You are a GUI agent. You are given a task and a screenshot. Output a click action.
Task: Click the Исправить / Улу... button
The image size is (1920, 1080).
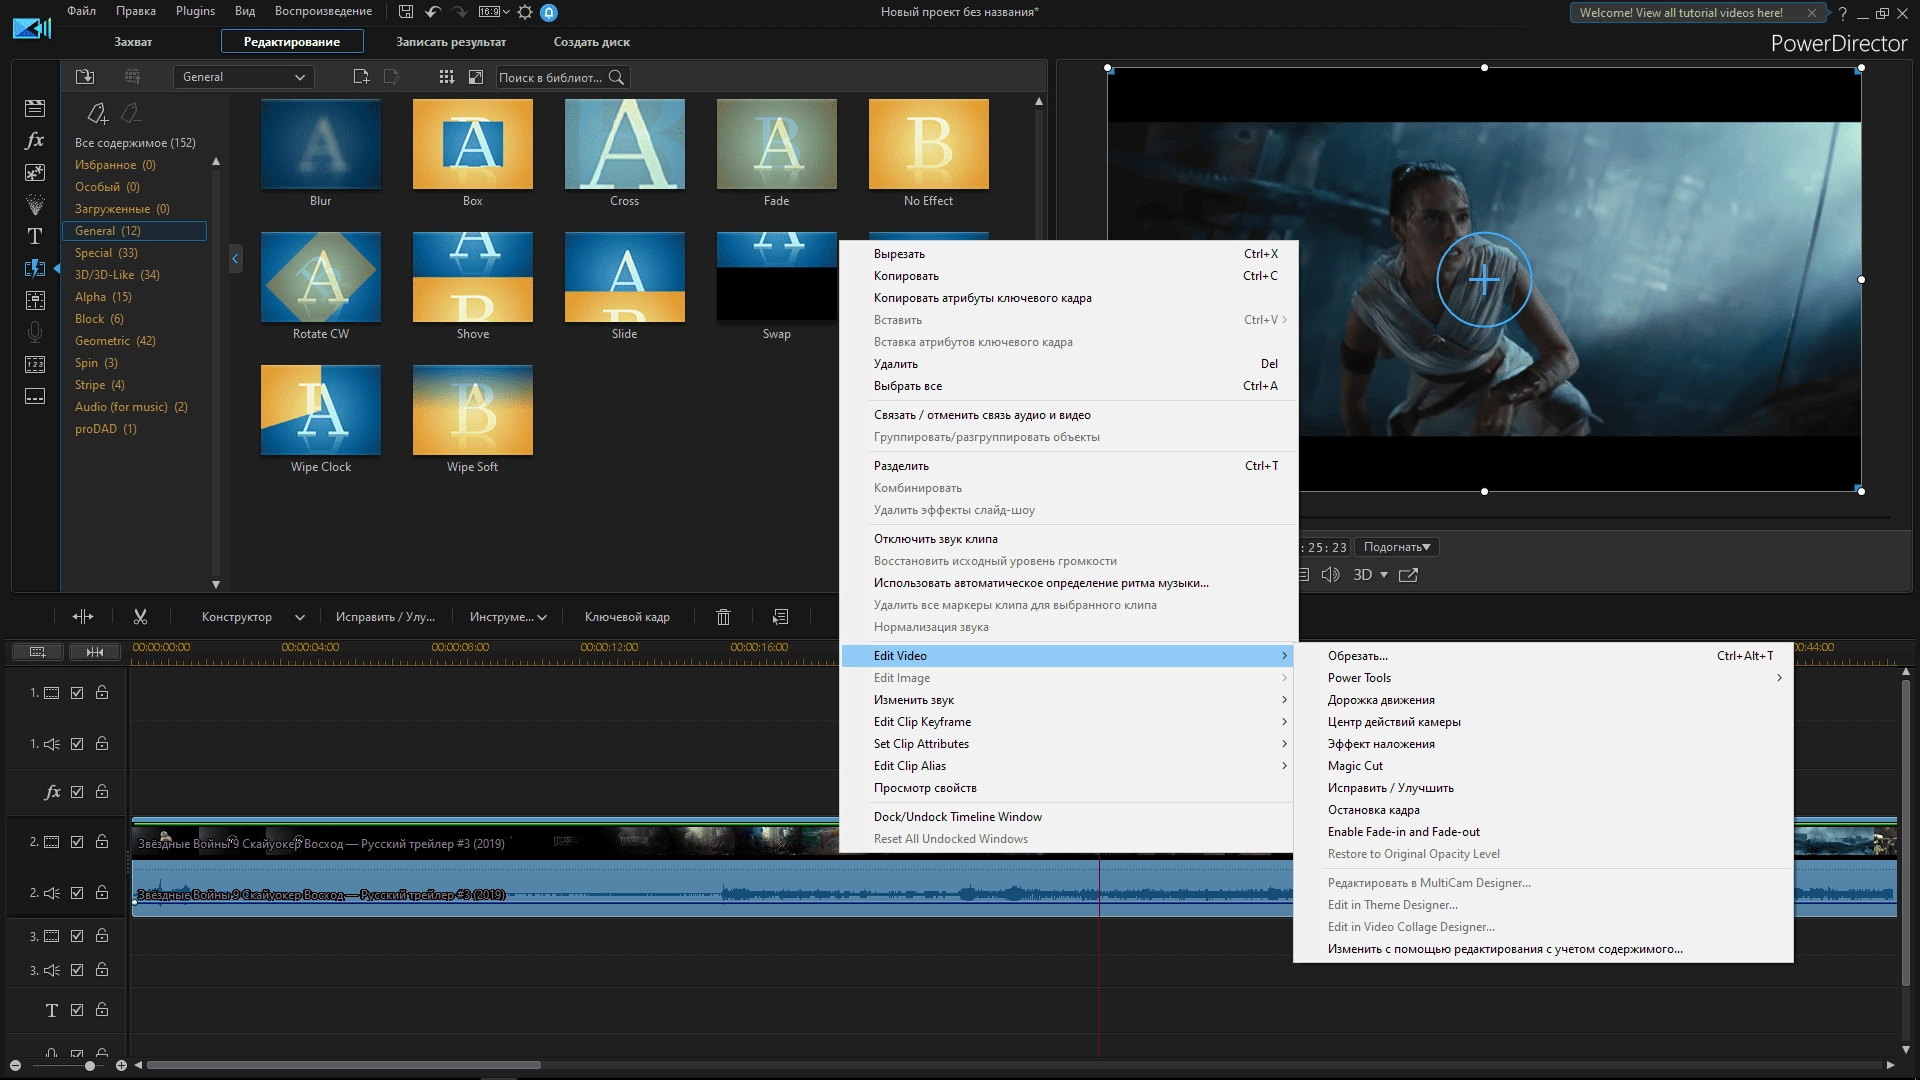pos(385,617)
